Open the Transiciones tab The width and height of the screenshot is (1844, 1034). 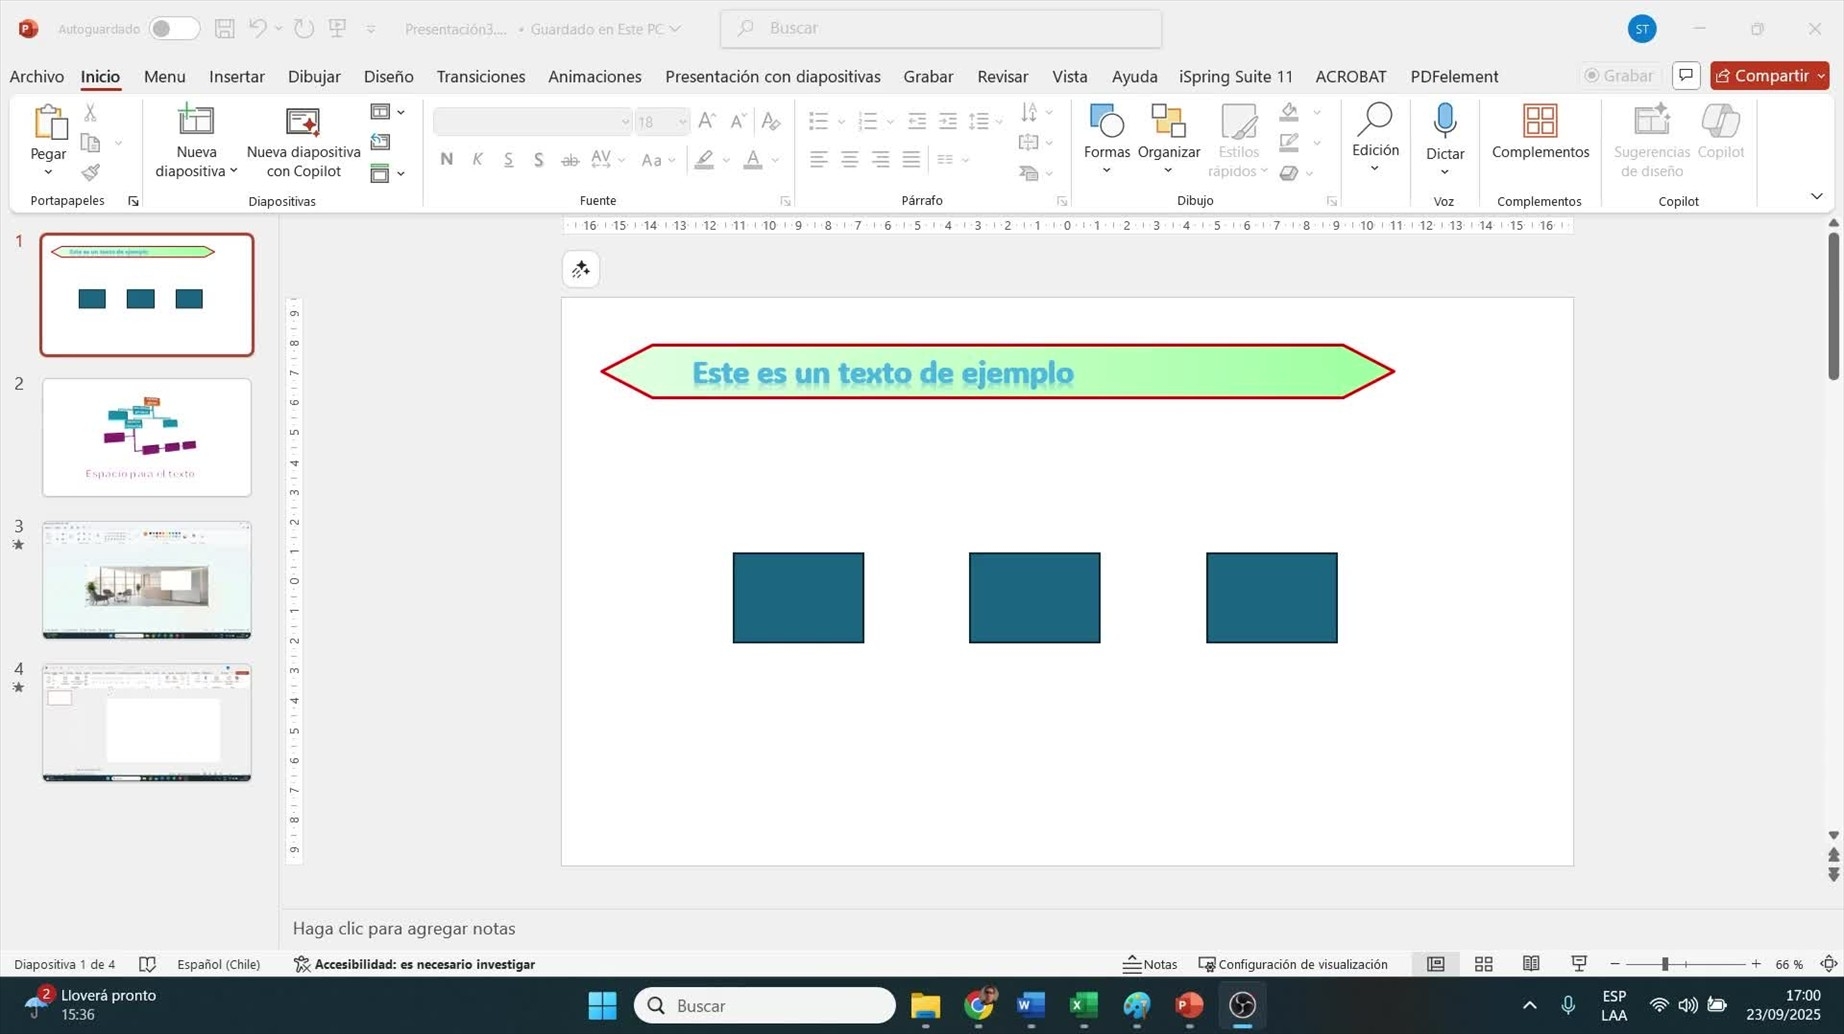click(480, 76)
